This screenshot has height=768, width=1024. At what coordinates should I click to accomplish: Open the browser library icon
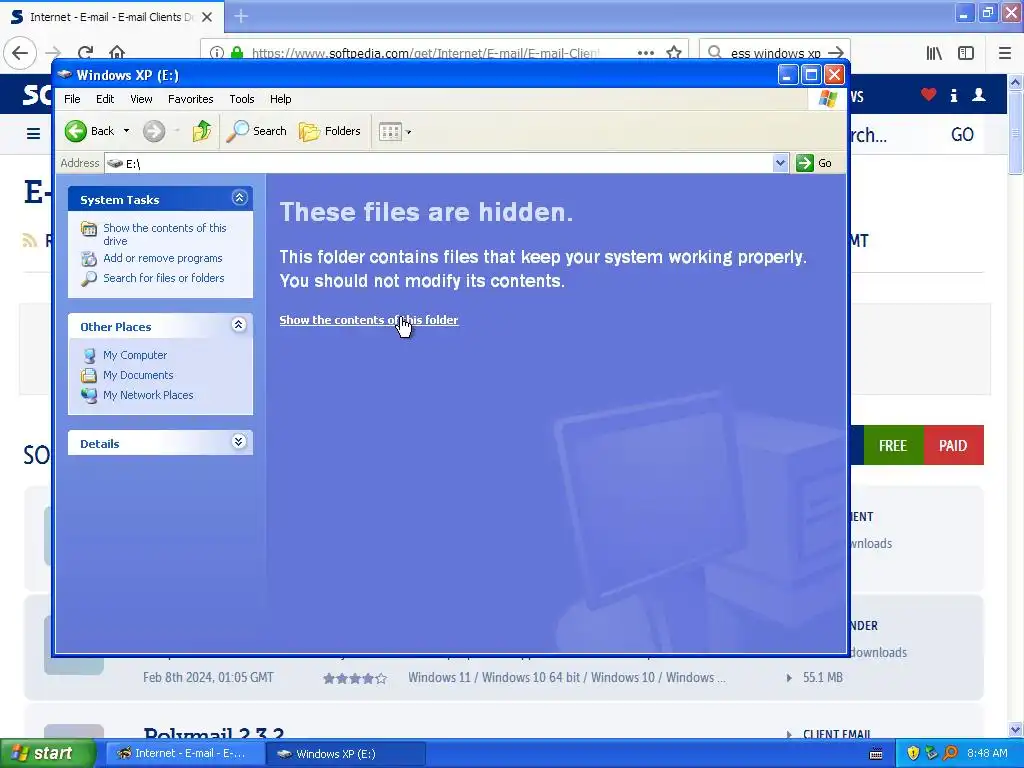pos(934,53)
